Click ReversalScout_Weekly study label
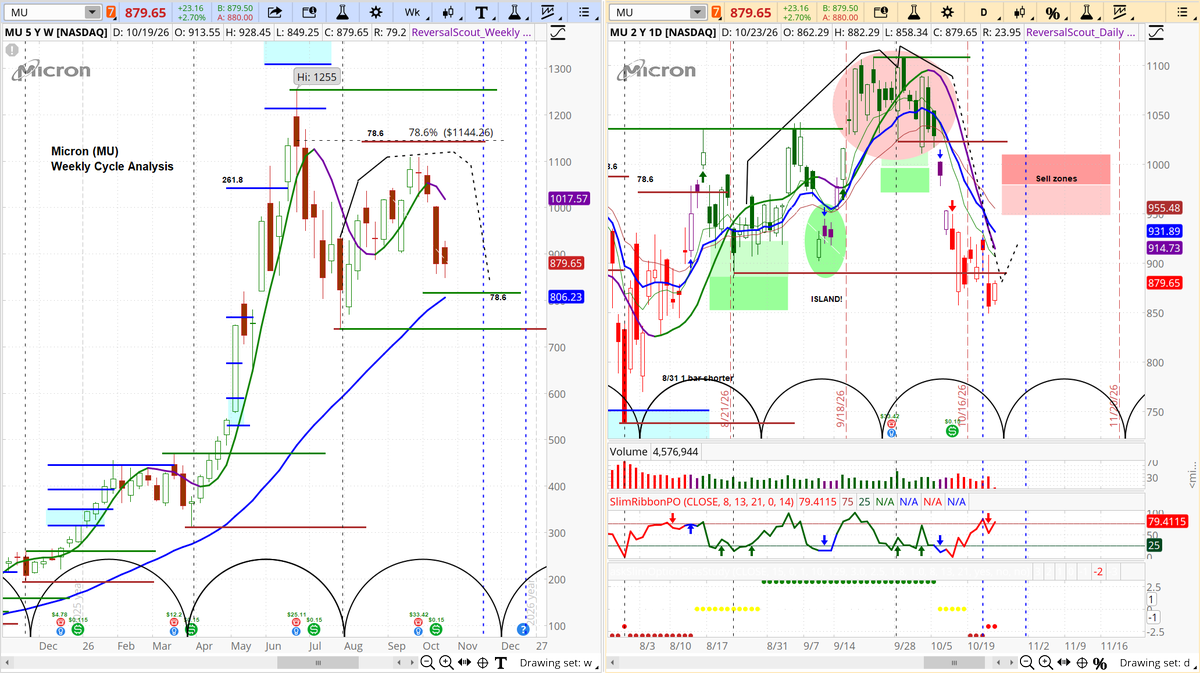The image size is (1200, 673). 473,33
